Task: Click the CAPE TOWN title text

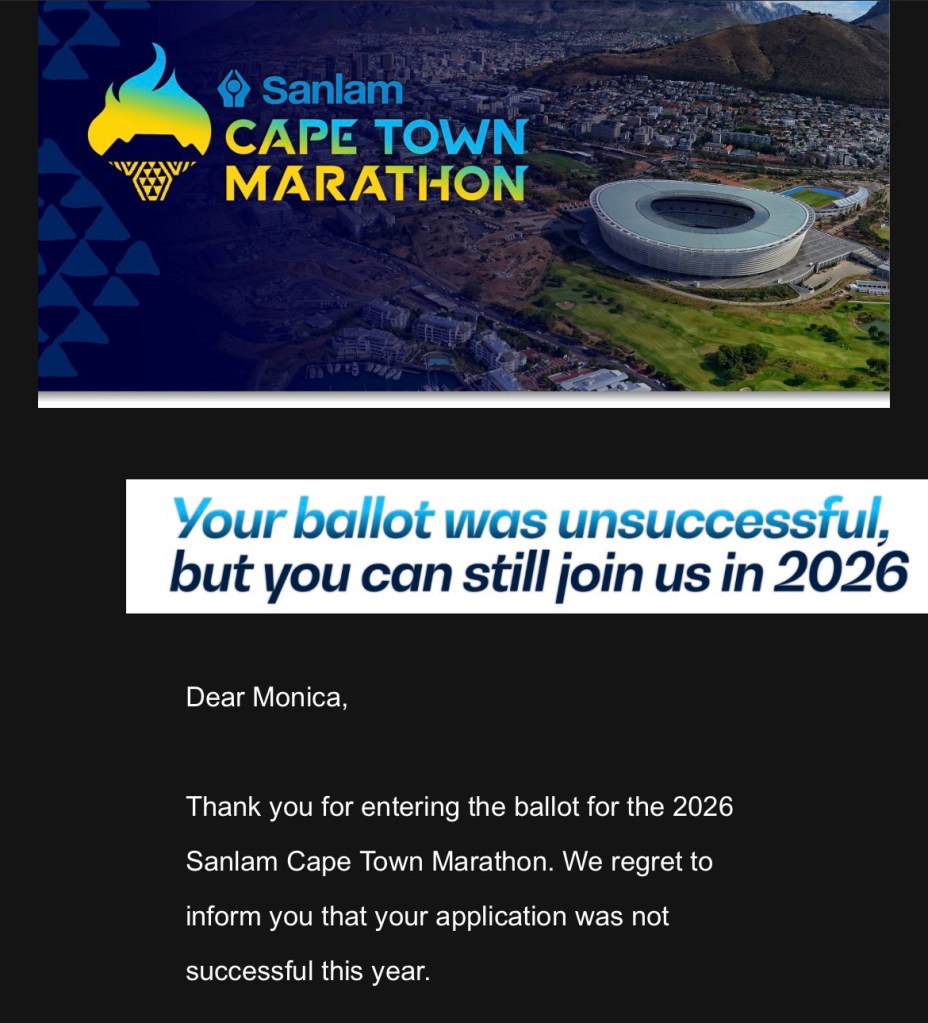Action: coord(375,138)
